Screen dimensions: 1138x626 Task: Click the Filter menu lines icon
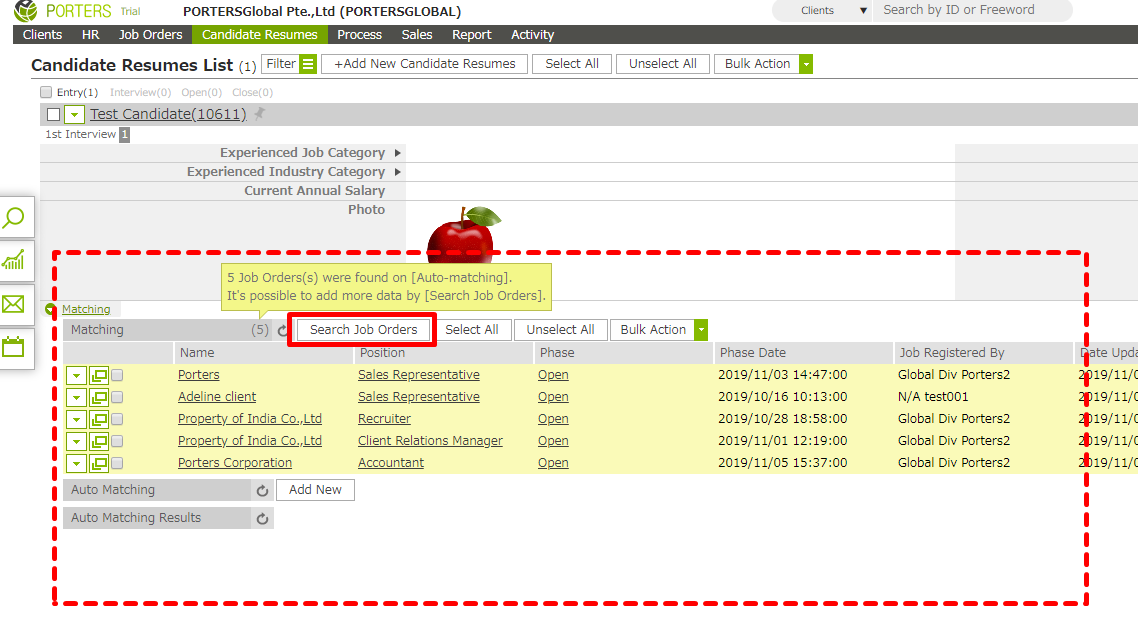point(308,64)
